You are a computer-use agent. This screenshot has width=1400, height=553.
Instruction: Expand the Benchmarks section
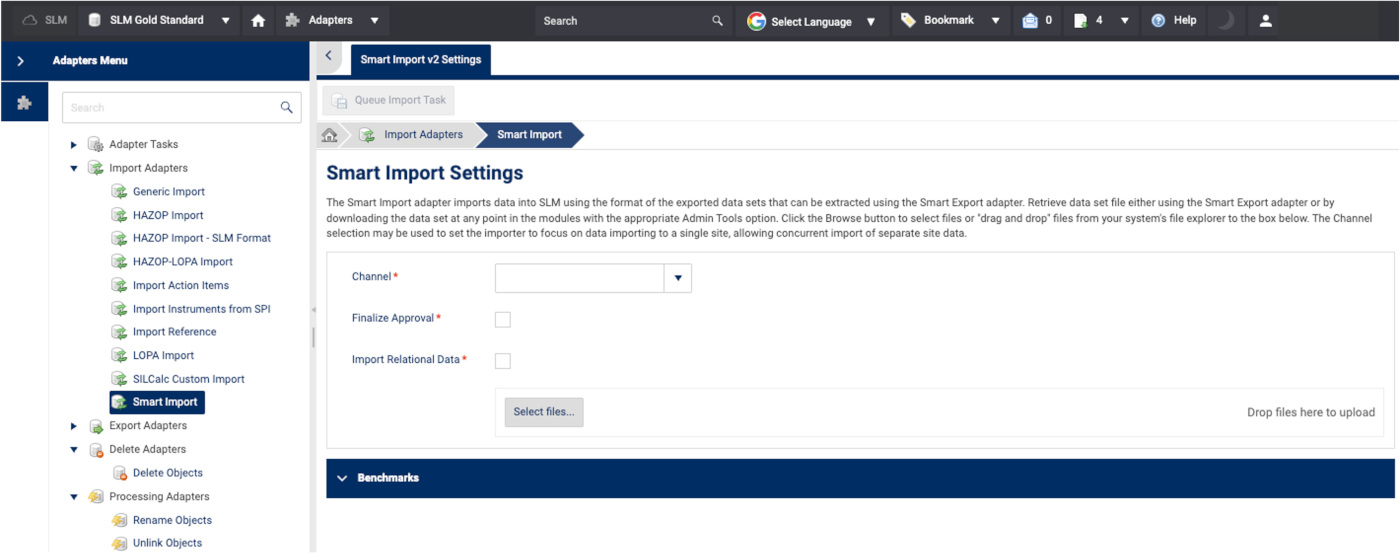(339, 478)
